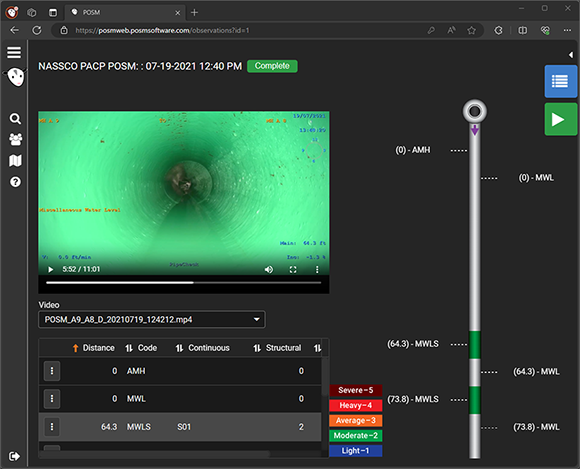Select (64.3) - MWL pipe label
This screenshot has width=580, height=469.
pos(536,372)
